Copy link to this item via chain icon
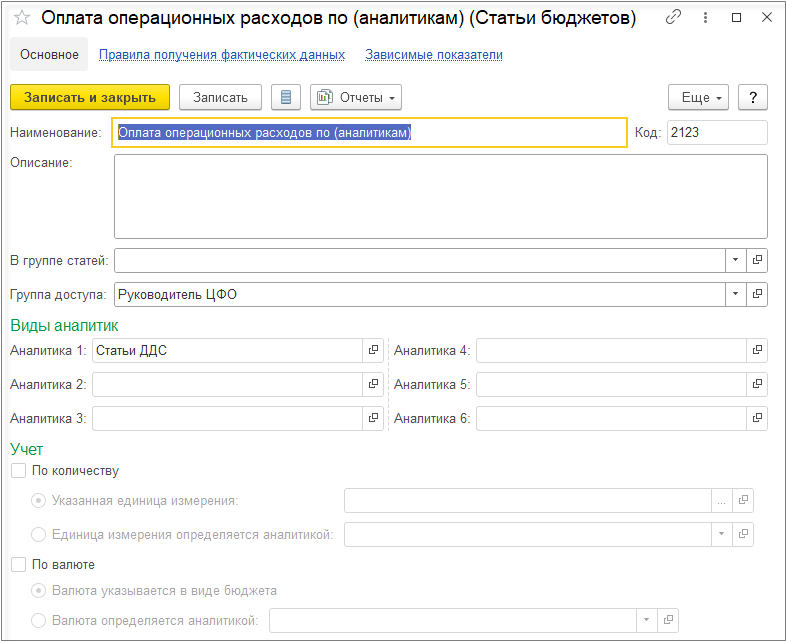The image size is (786, 641). point(673,18)
